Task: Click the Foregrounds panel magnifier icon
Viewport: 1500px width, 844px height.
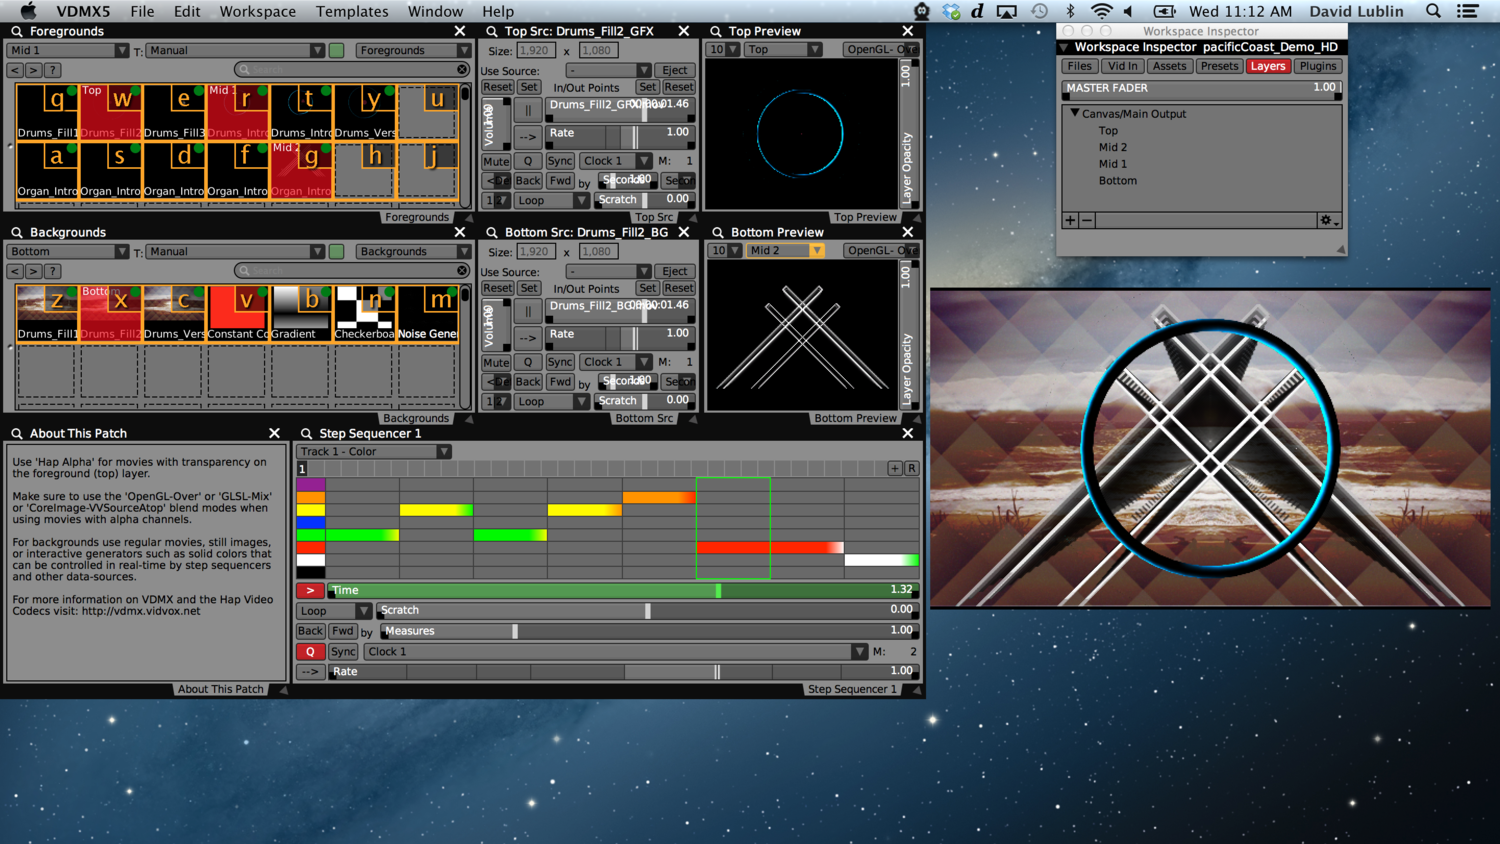Action: pos(17,32)
